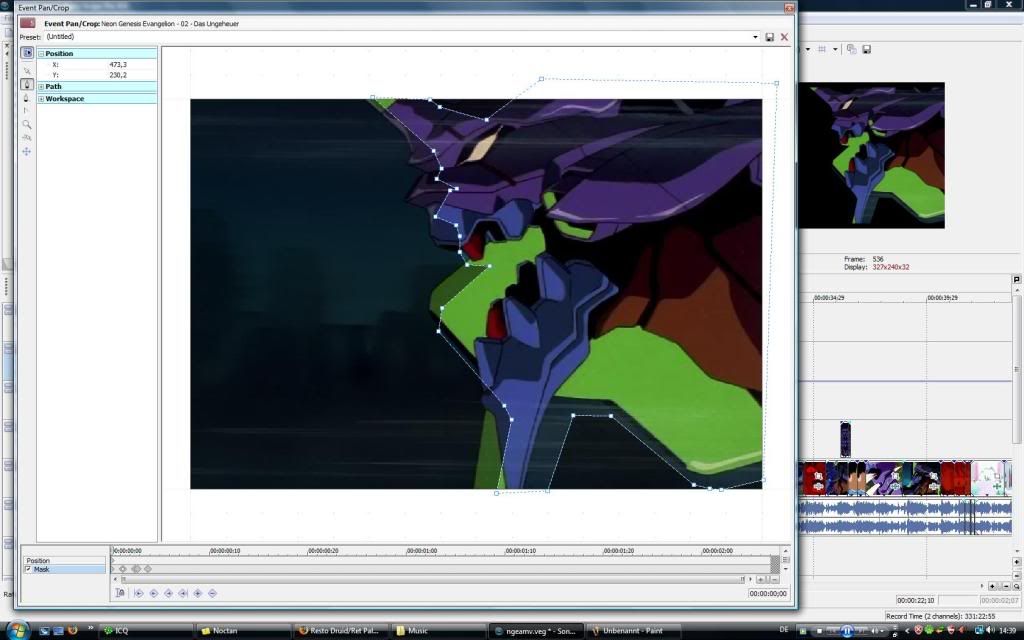Click the 14:39 system clock
This screenshot has width=1024, height=640.
click(x=1008, y=630)
